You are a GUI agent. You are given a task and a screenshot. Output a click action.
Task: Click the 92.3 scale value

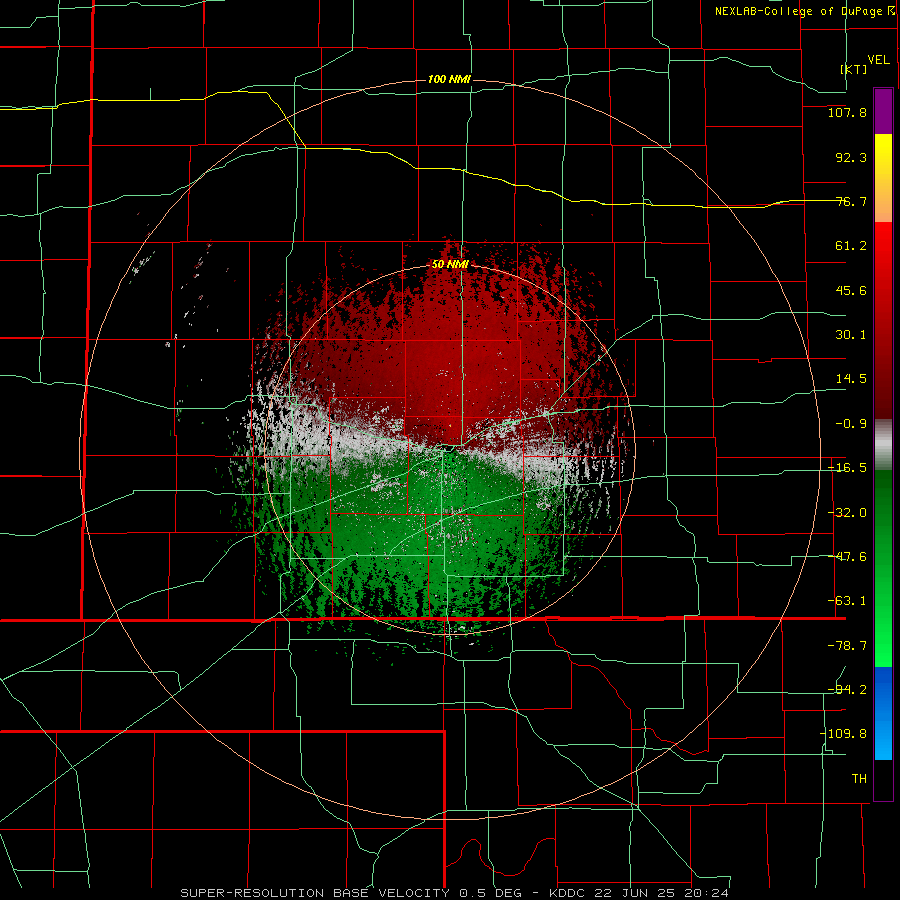click(851, 157)
